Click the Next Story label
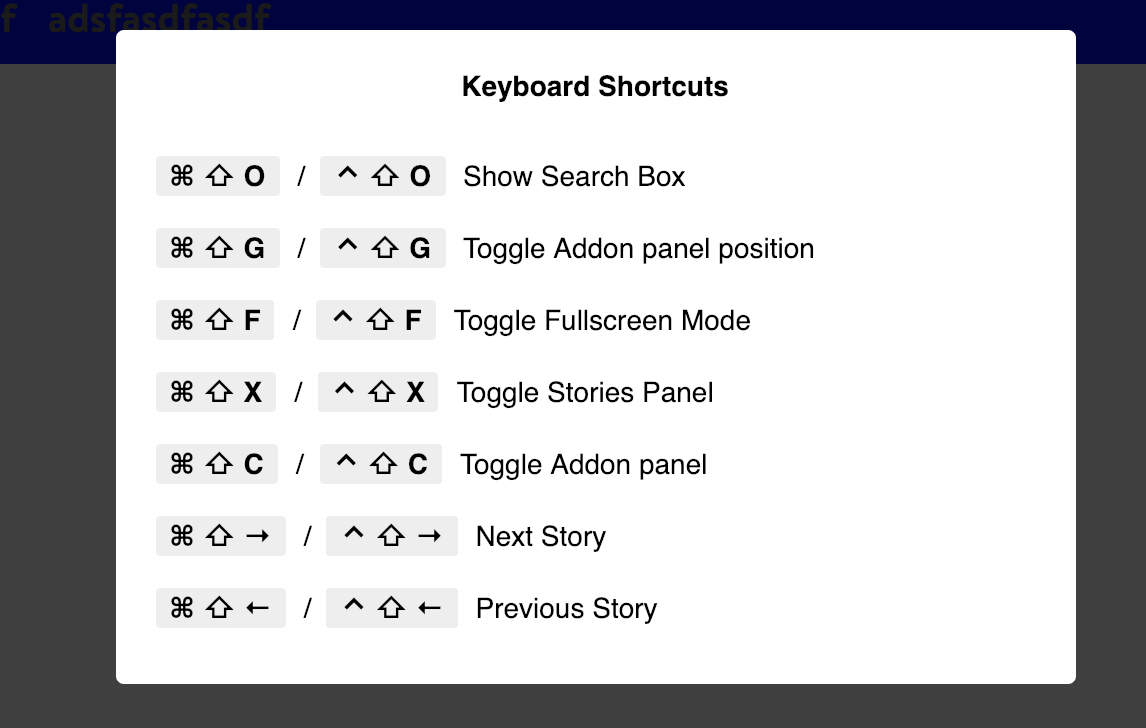1146x728 pixels. (x=540, y=536)
